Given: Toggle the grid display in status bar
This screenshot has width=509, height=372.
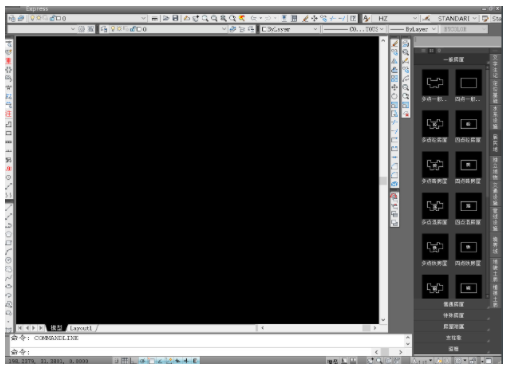Looking at the screenshot, I should point(125,360).
